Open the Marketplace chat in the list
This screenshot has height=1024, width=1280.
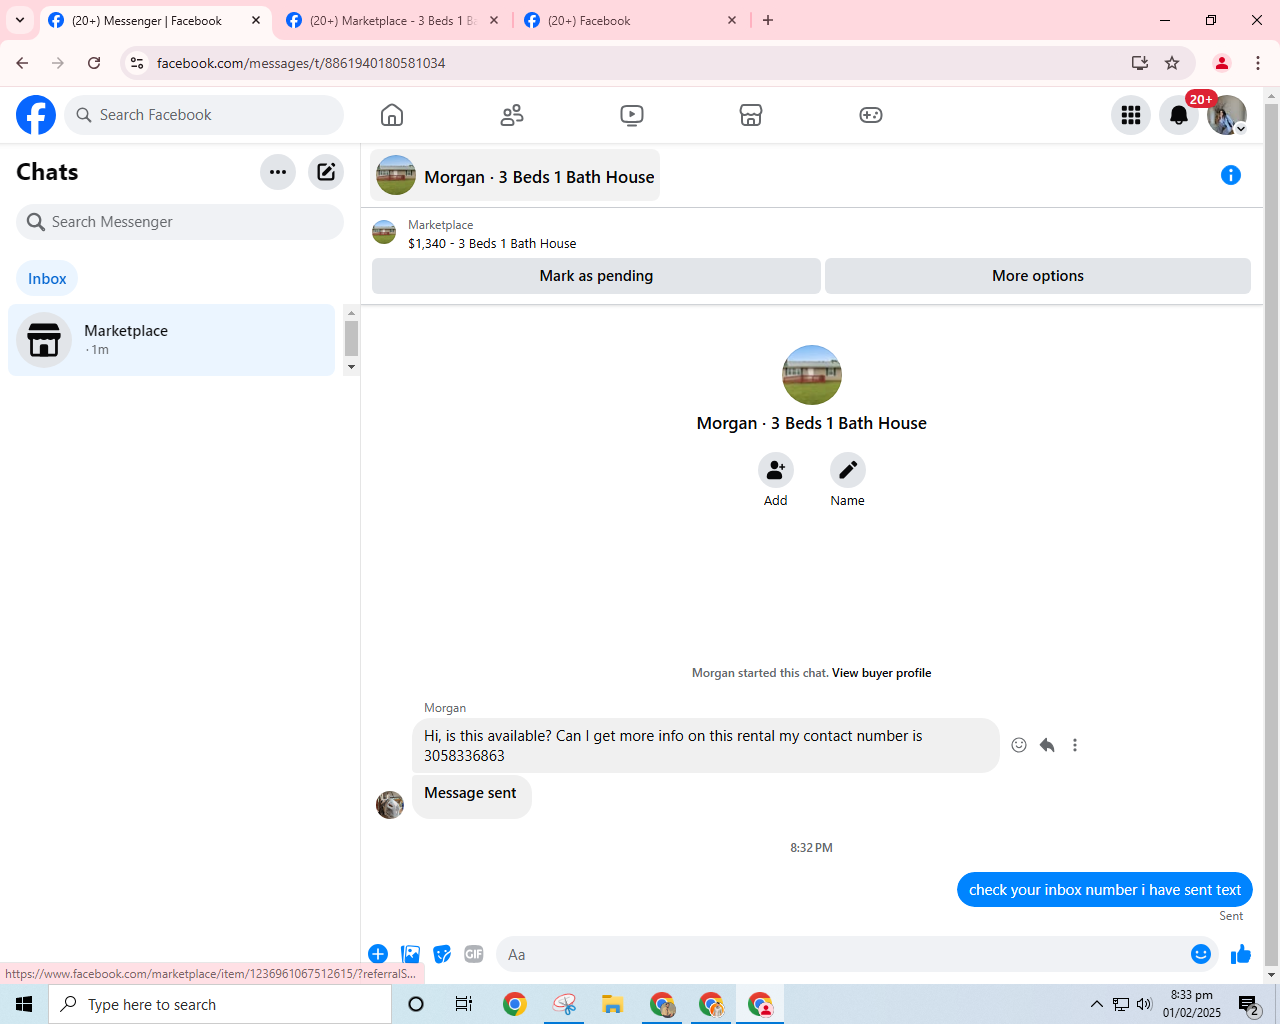(171, 340)
